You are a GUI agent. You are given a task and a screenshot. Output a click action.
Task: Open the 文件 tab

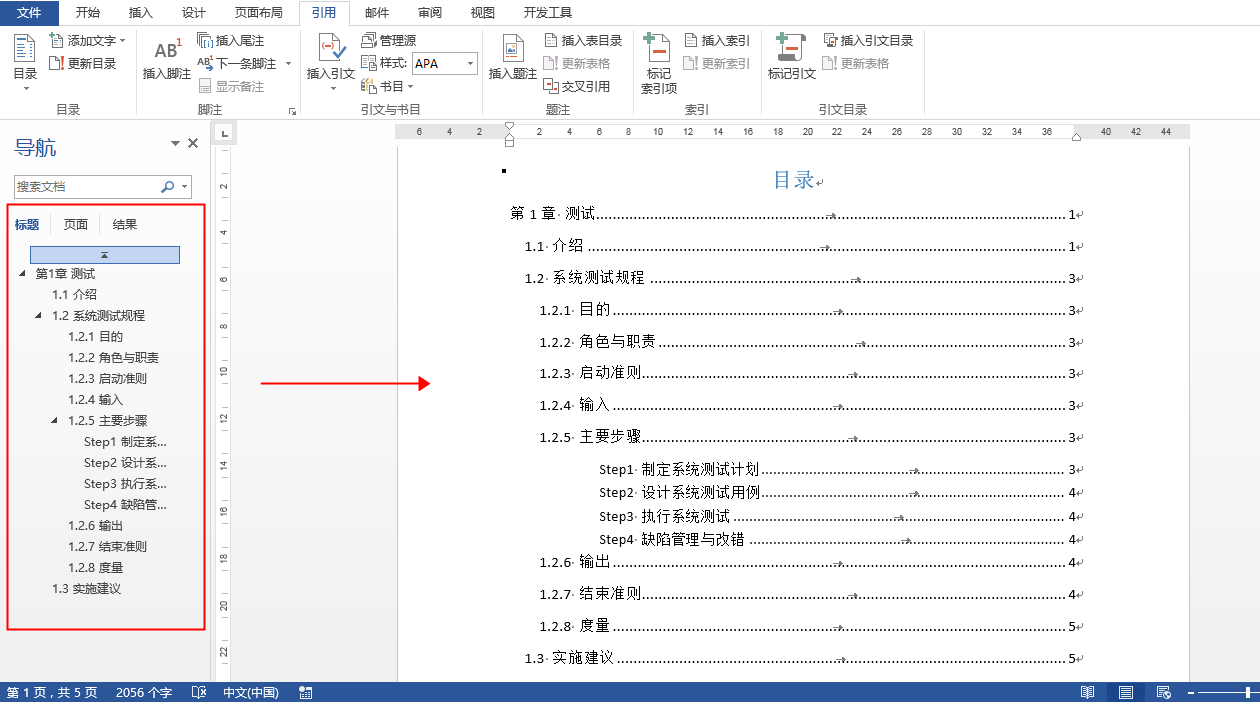click(x=30, y=13)
